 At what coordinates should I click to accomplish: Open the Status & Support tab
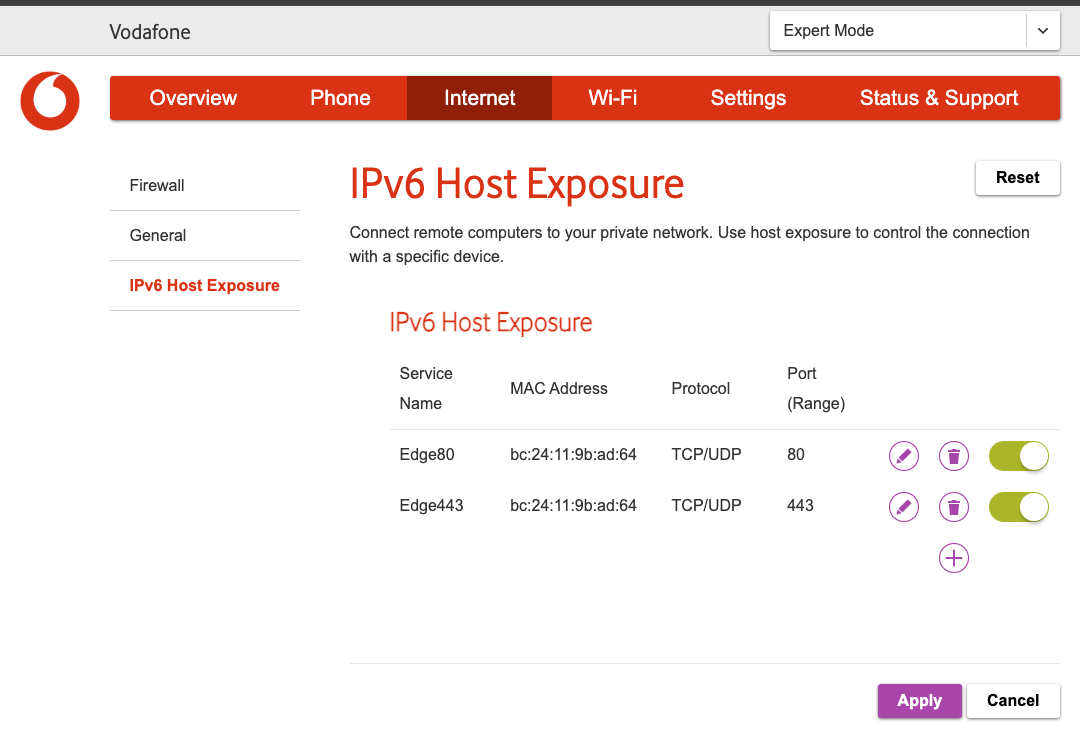tap(938, 97)
